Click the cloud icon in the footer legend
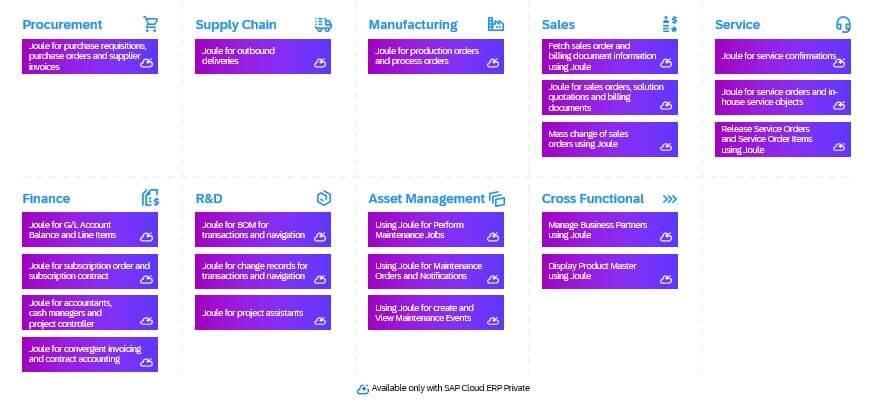This screenshot has height=408, width=875. (362, 388)
